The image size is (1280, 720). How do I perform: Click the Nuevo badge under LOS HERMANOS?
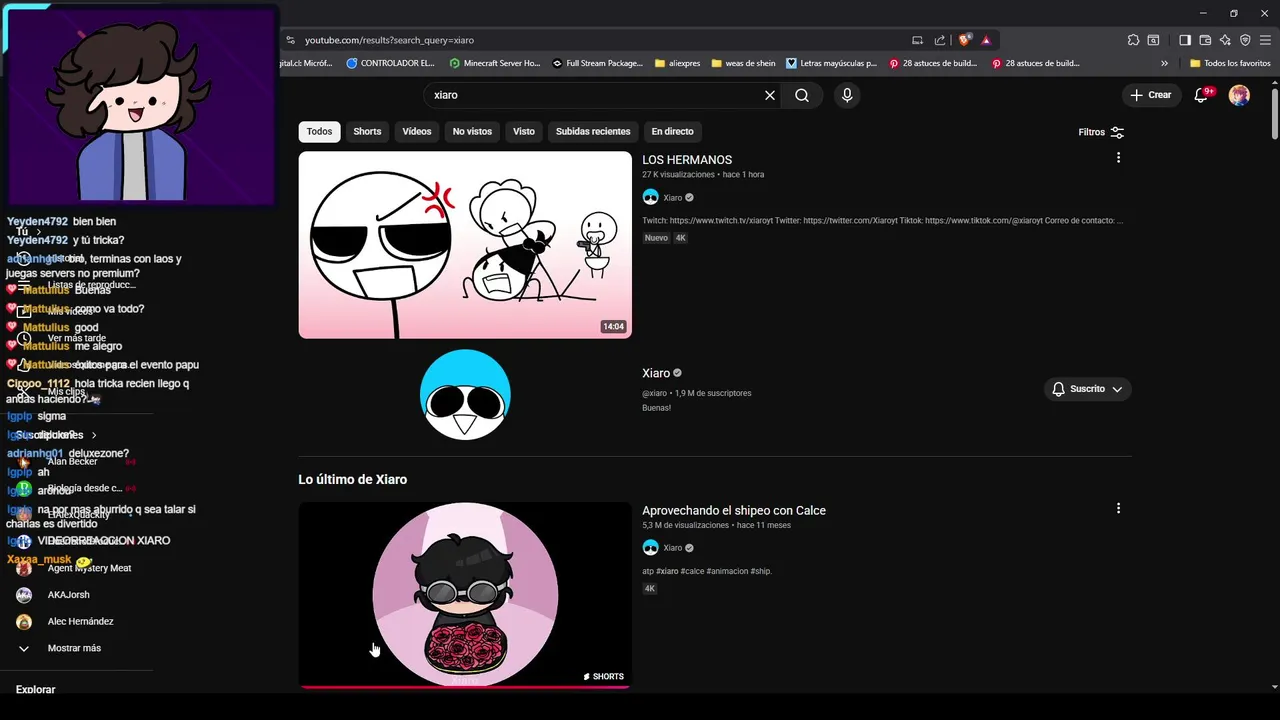[656, 238]
